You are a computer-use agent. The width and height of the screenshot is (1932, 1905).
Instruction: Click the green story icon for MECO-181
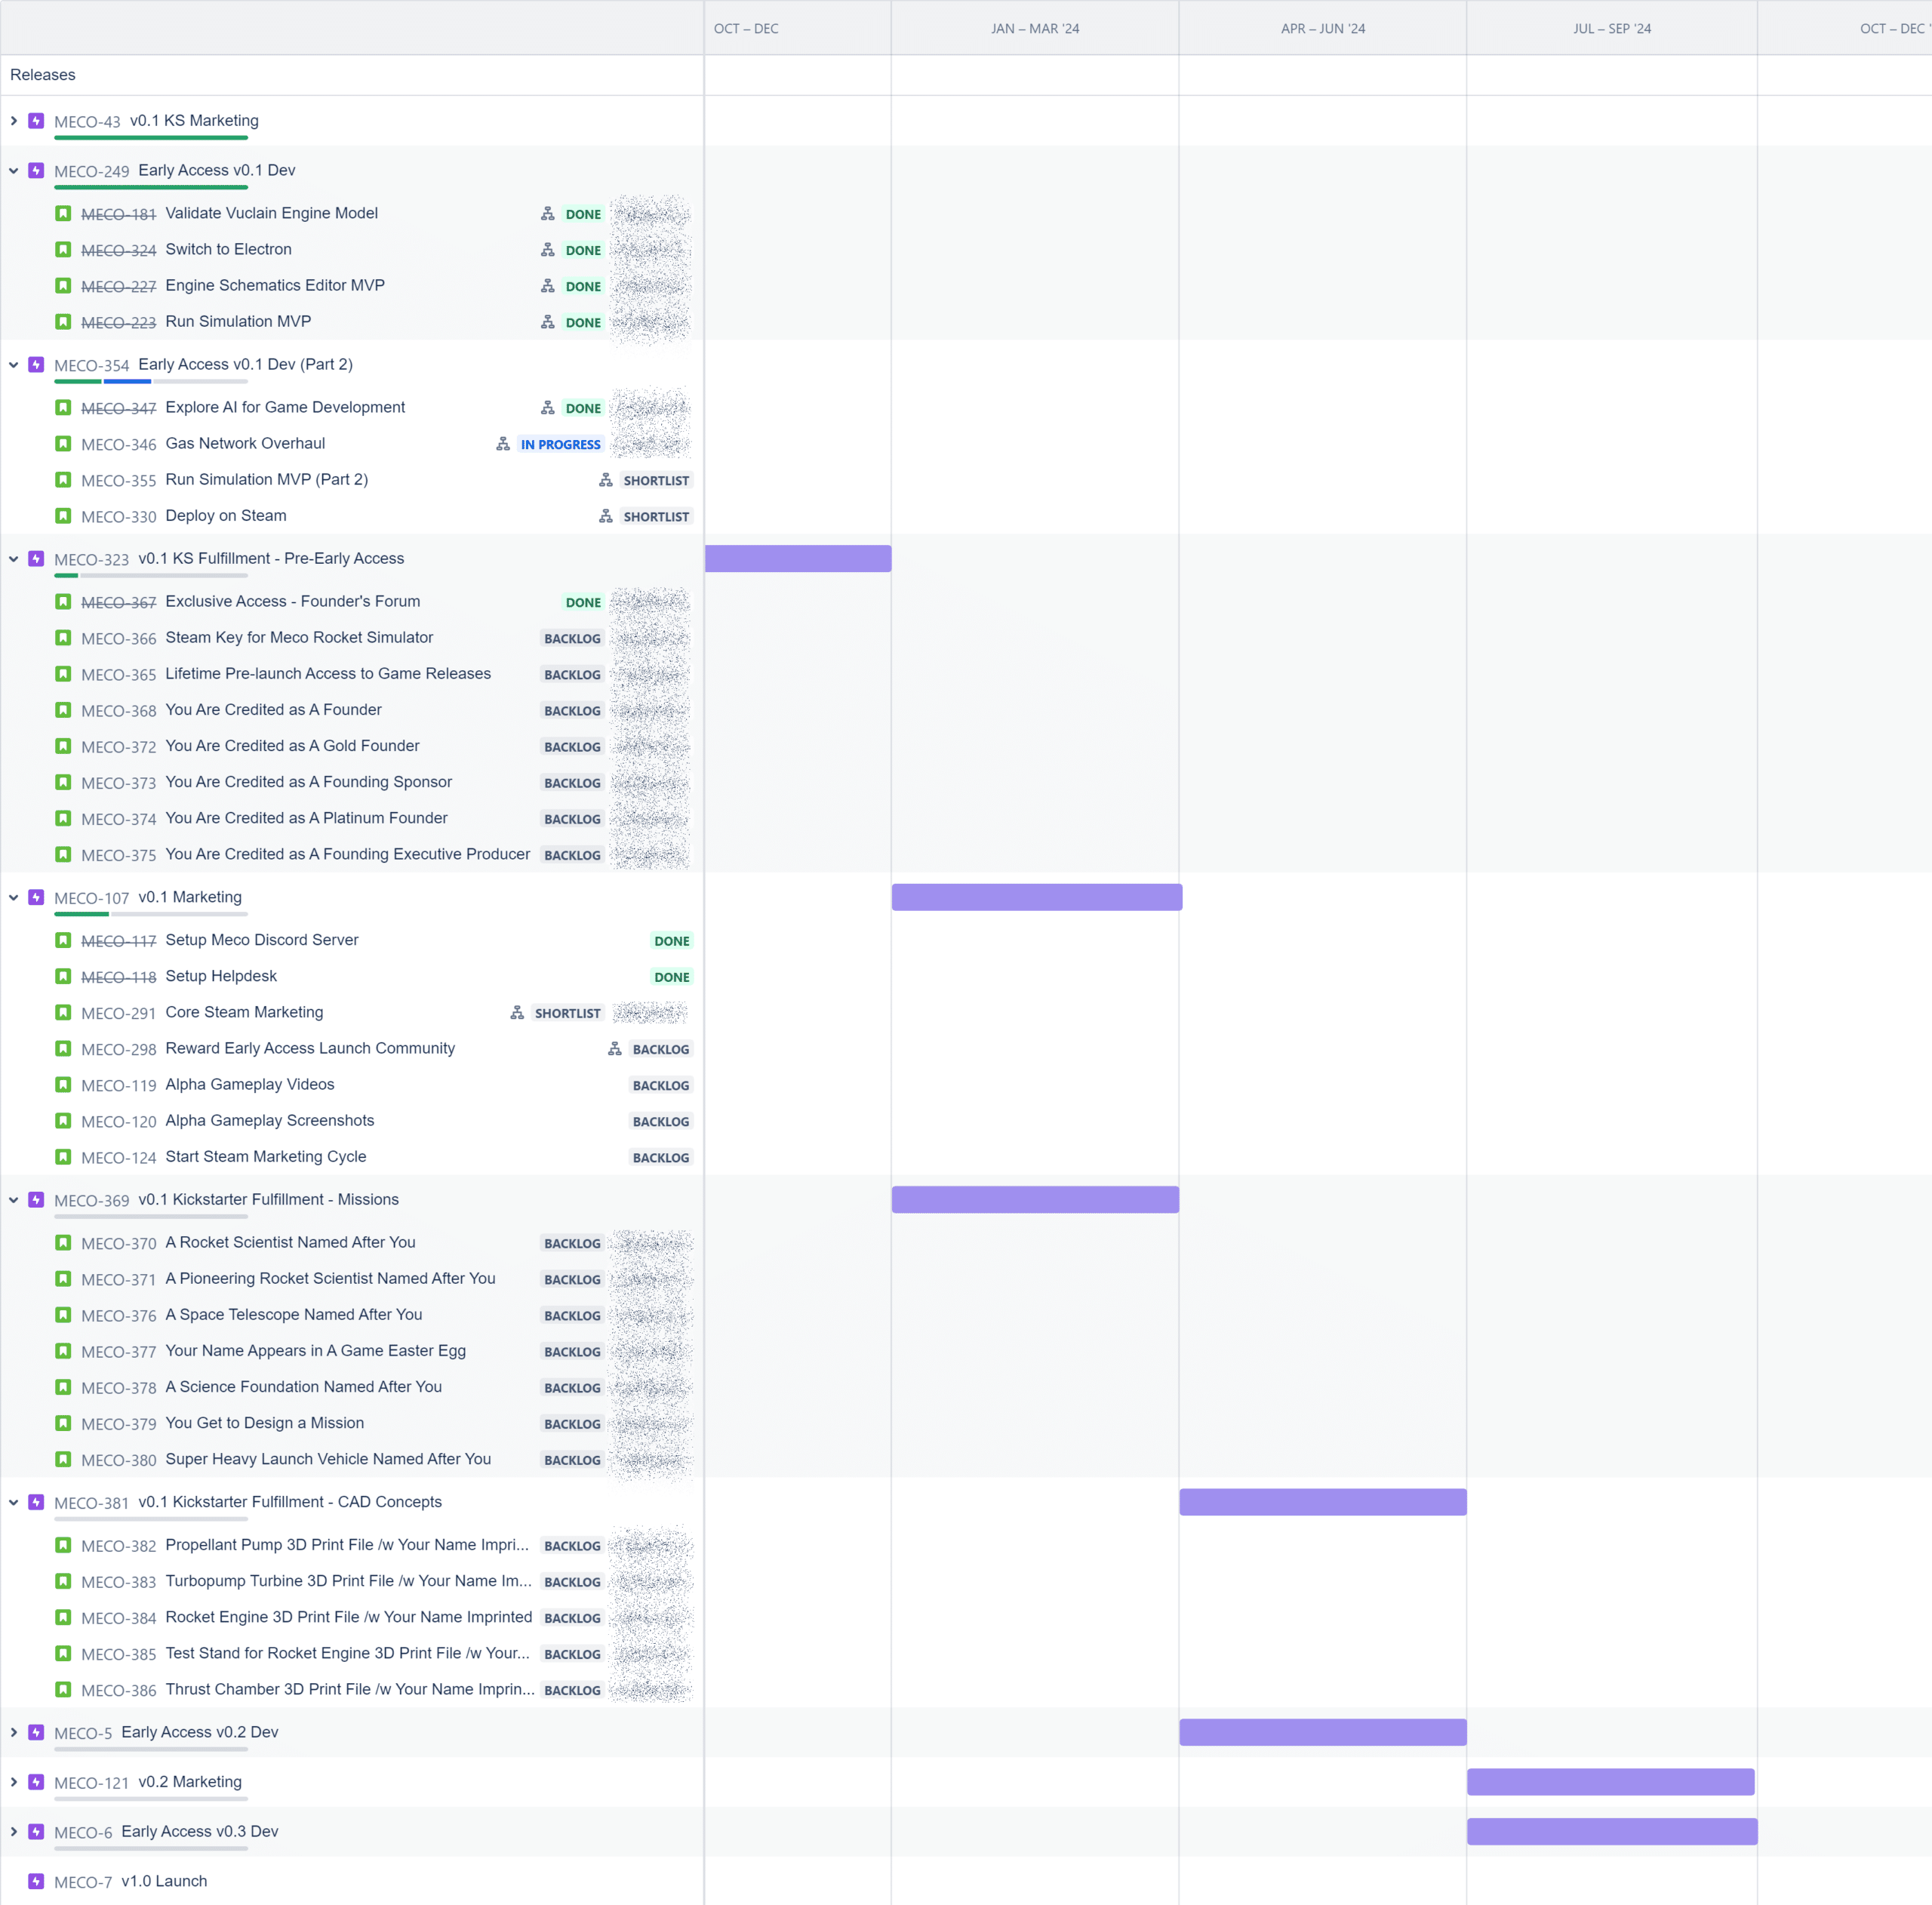[x=63, y=213]
